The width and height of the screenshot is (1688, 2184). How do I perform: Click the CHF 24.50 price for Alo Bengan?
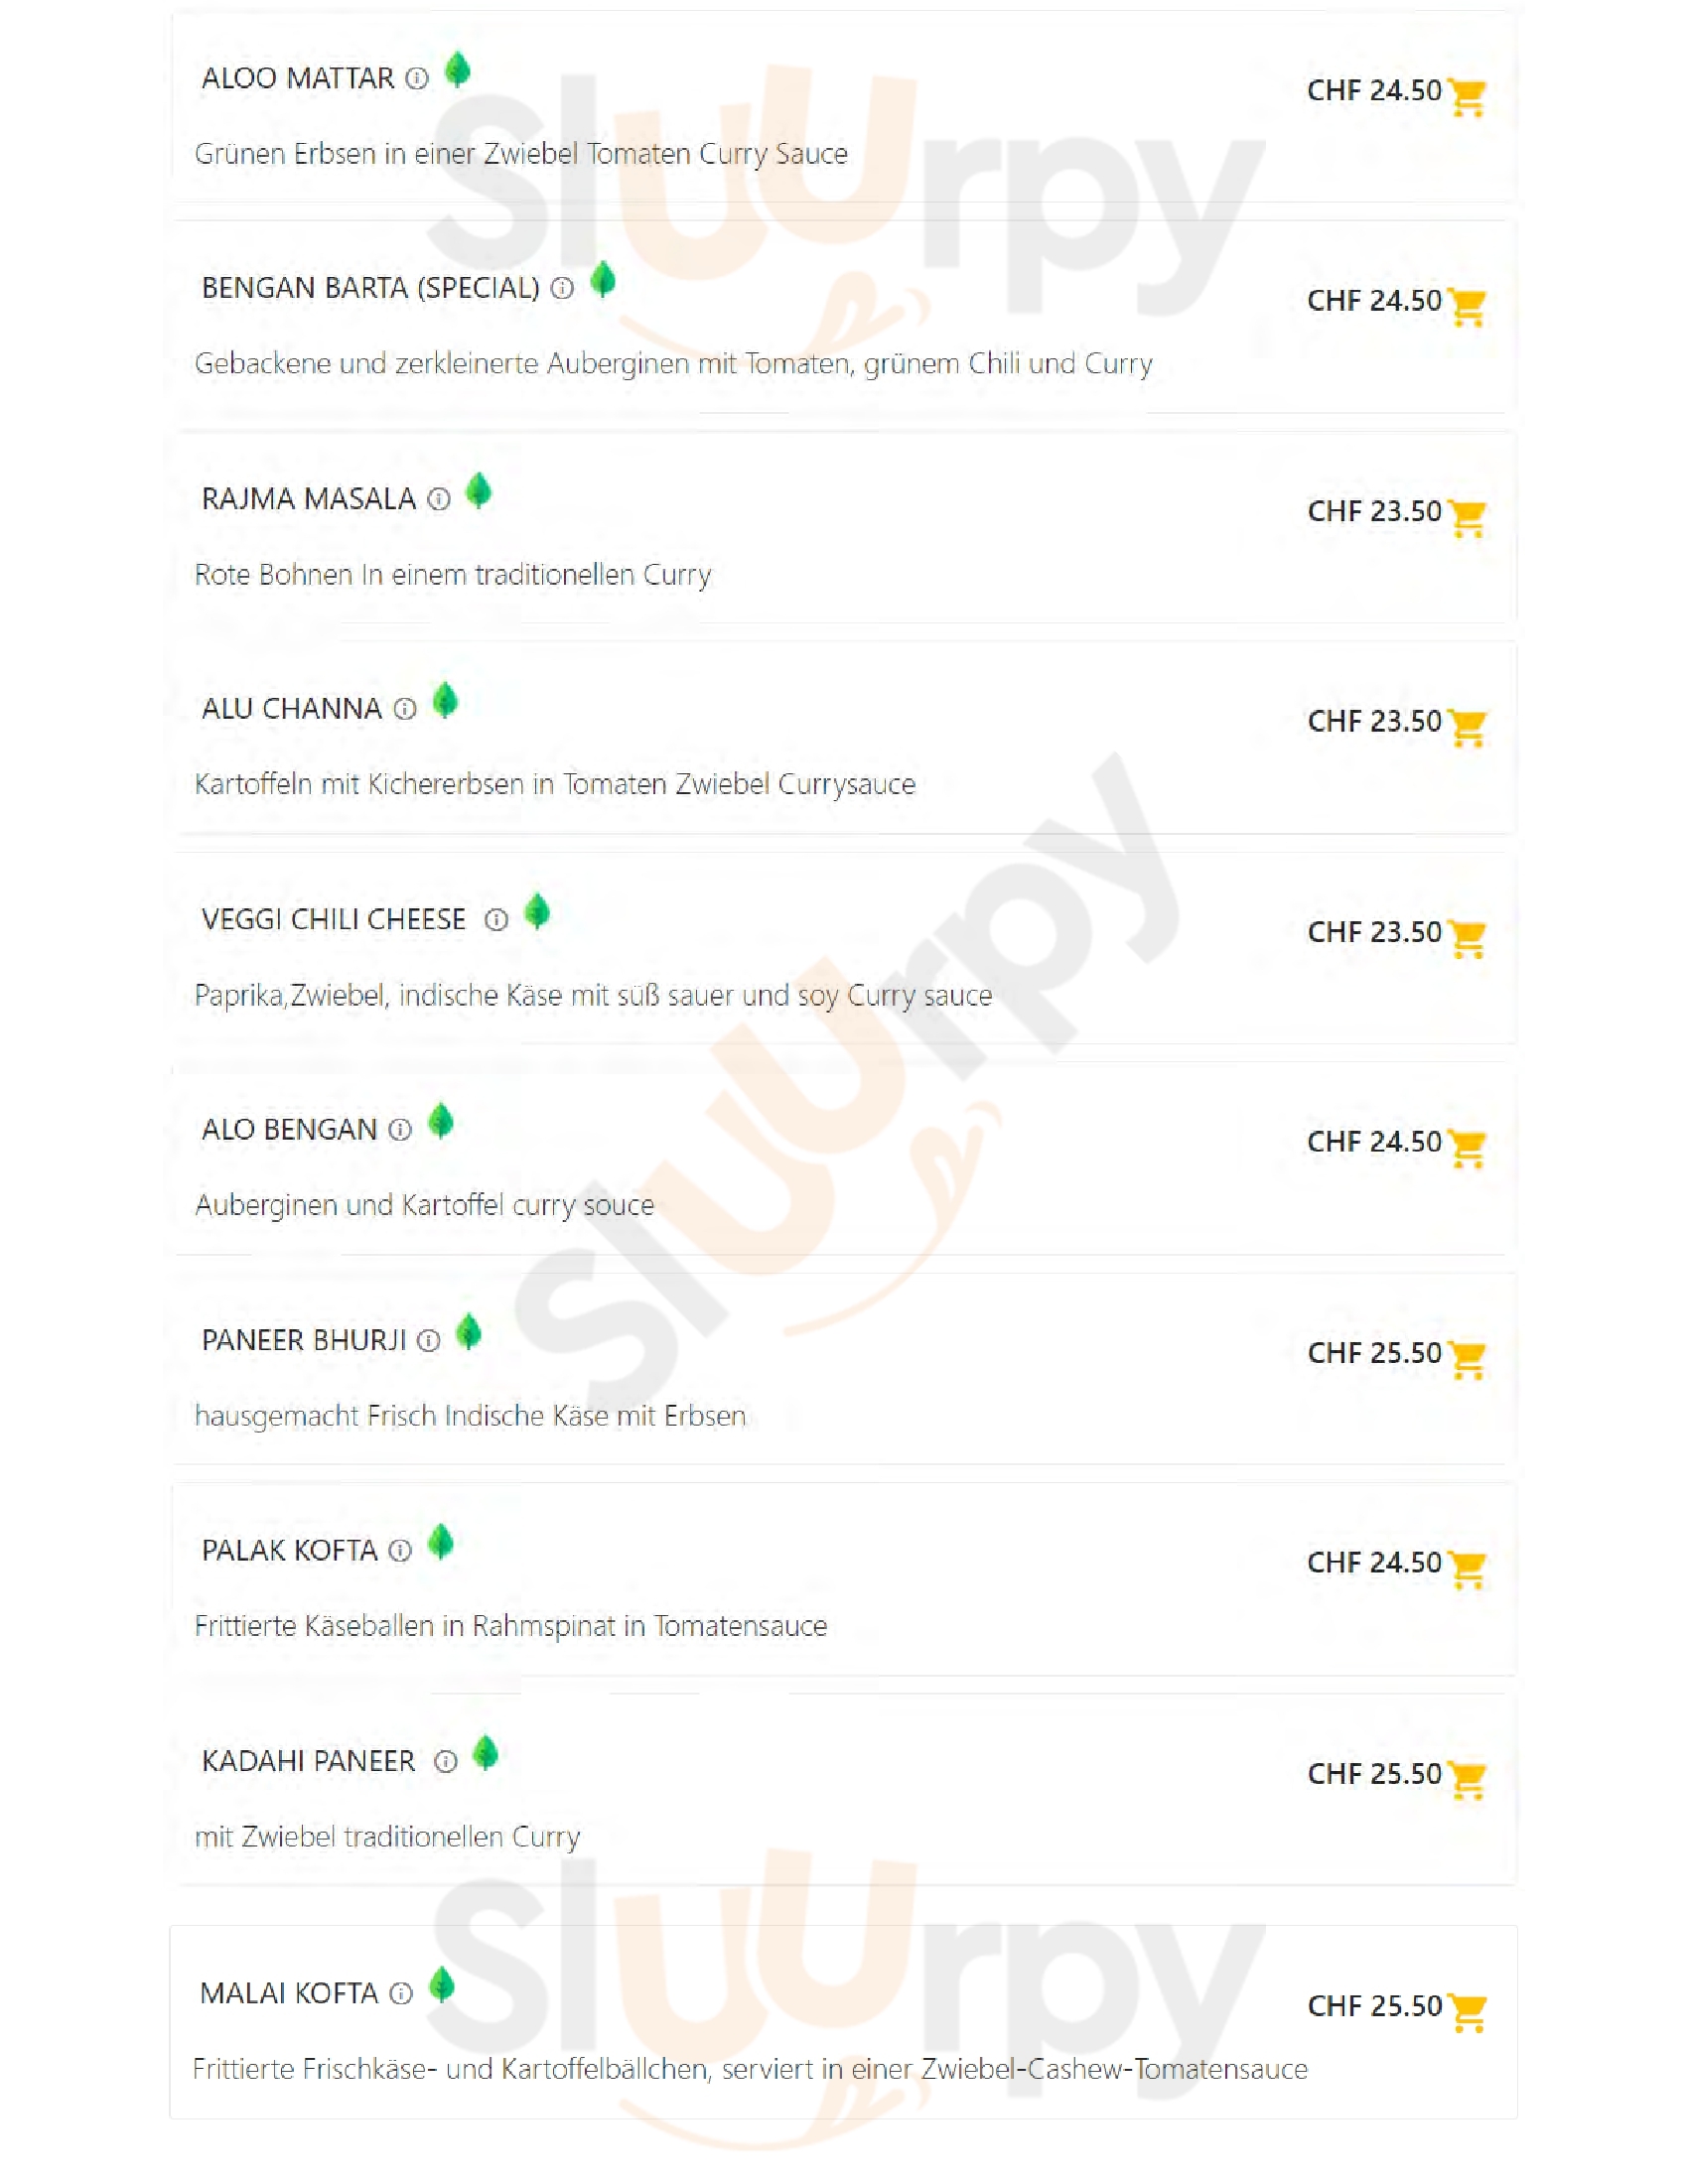(1374, 1142)
